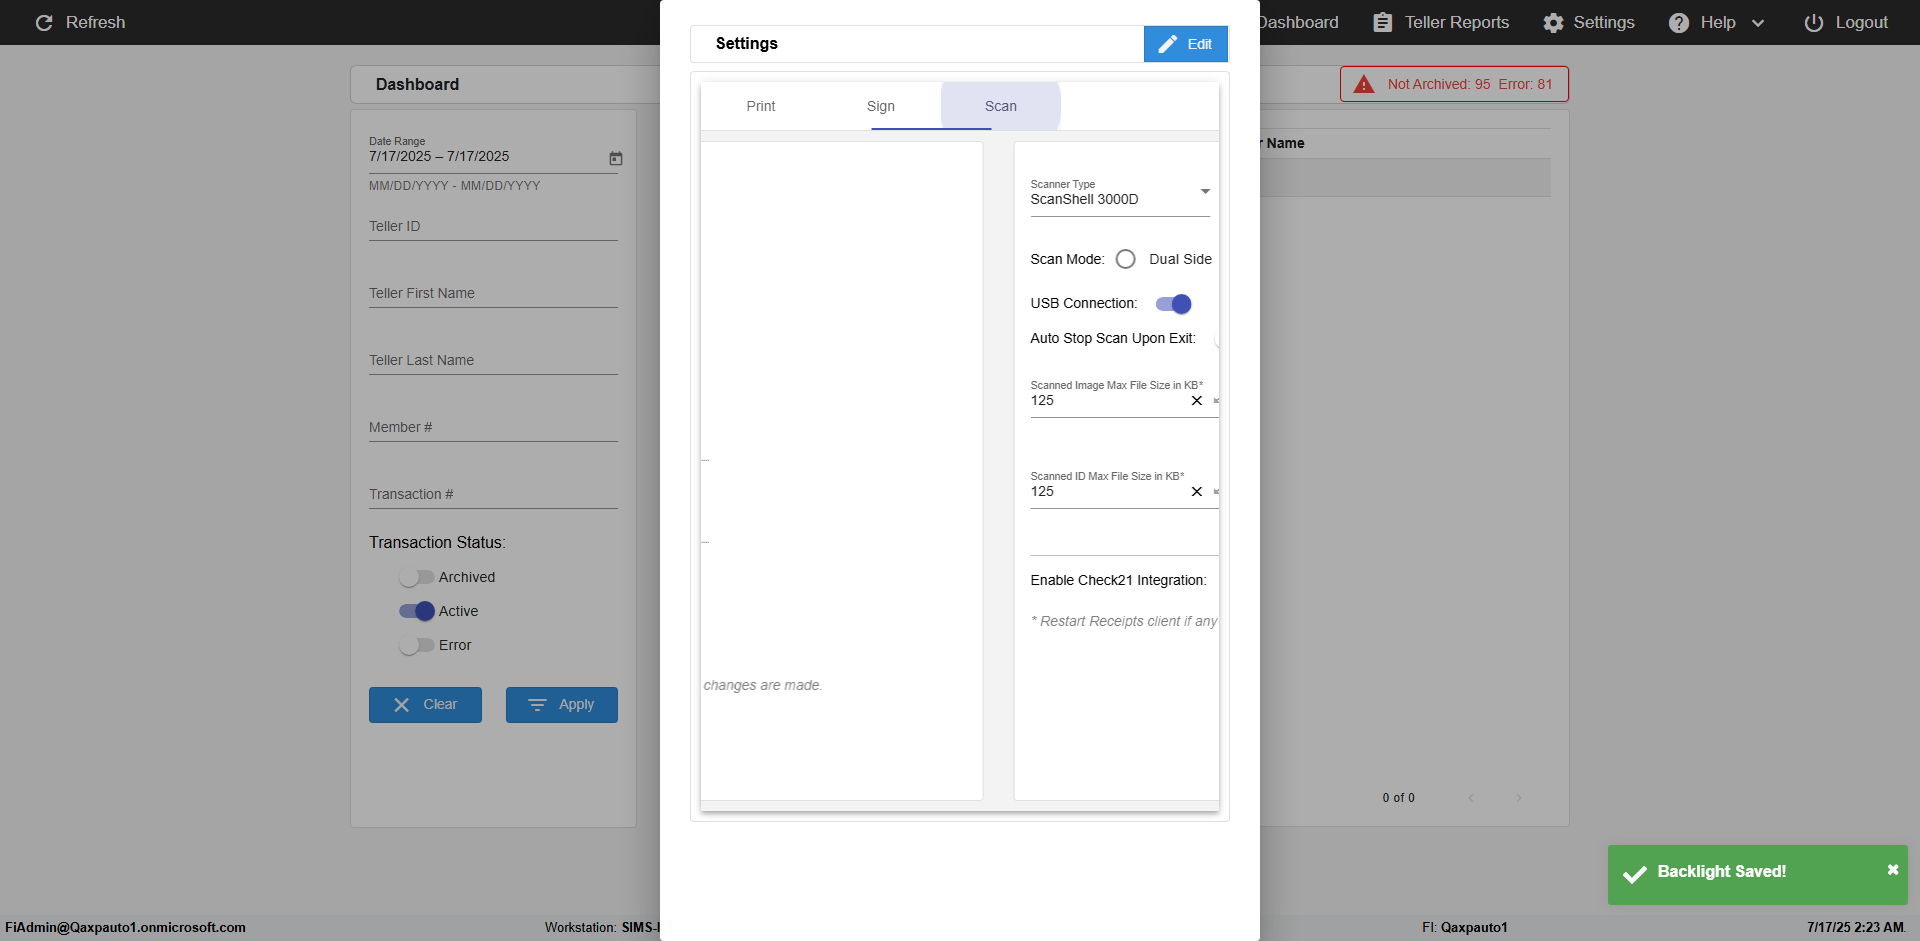Image resolution: width=1920 pixels, height=941 pixels.
Task: Click the Apply filters button
Action: pyautogui.click(x=562, y=705)
